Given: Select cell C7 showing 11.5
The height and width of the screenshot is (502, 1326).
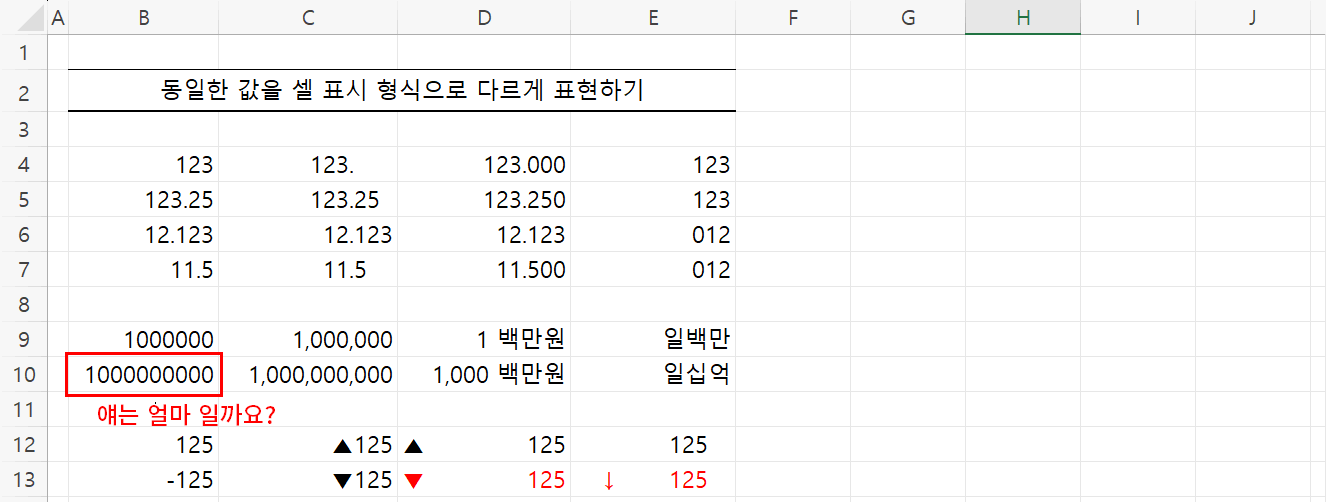Looking at the screenshot, I should tap(308, 270).
